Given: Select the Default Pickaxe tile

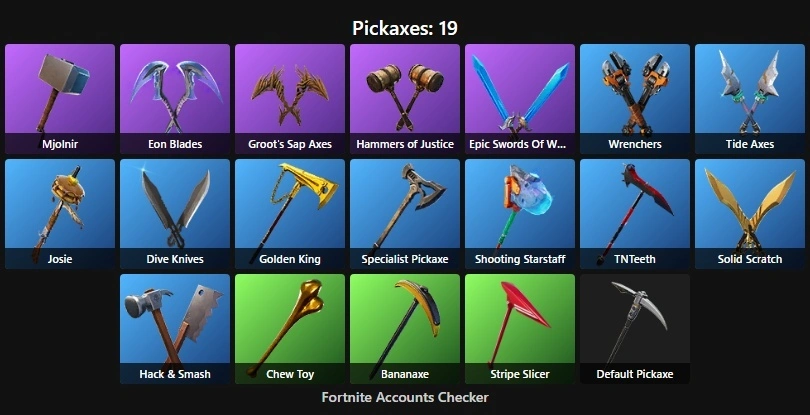Looking at the screenshot, I should [x=635, y=329].
